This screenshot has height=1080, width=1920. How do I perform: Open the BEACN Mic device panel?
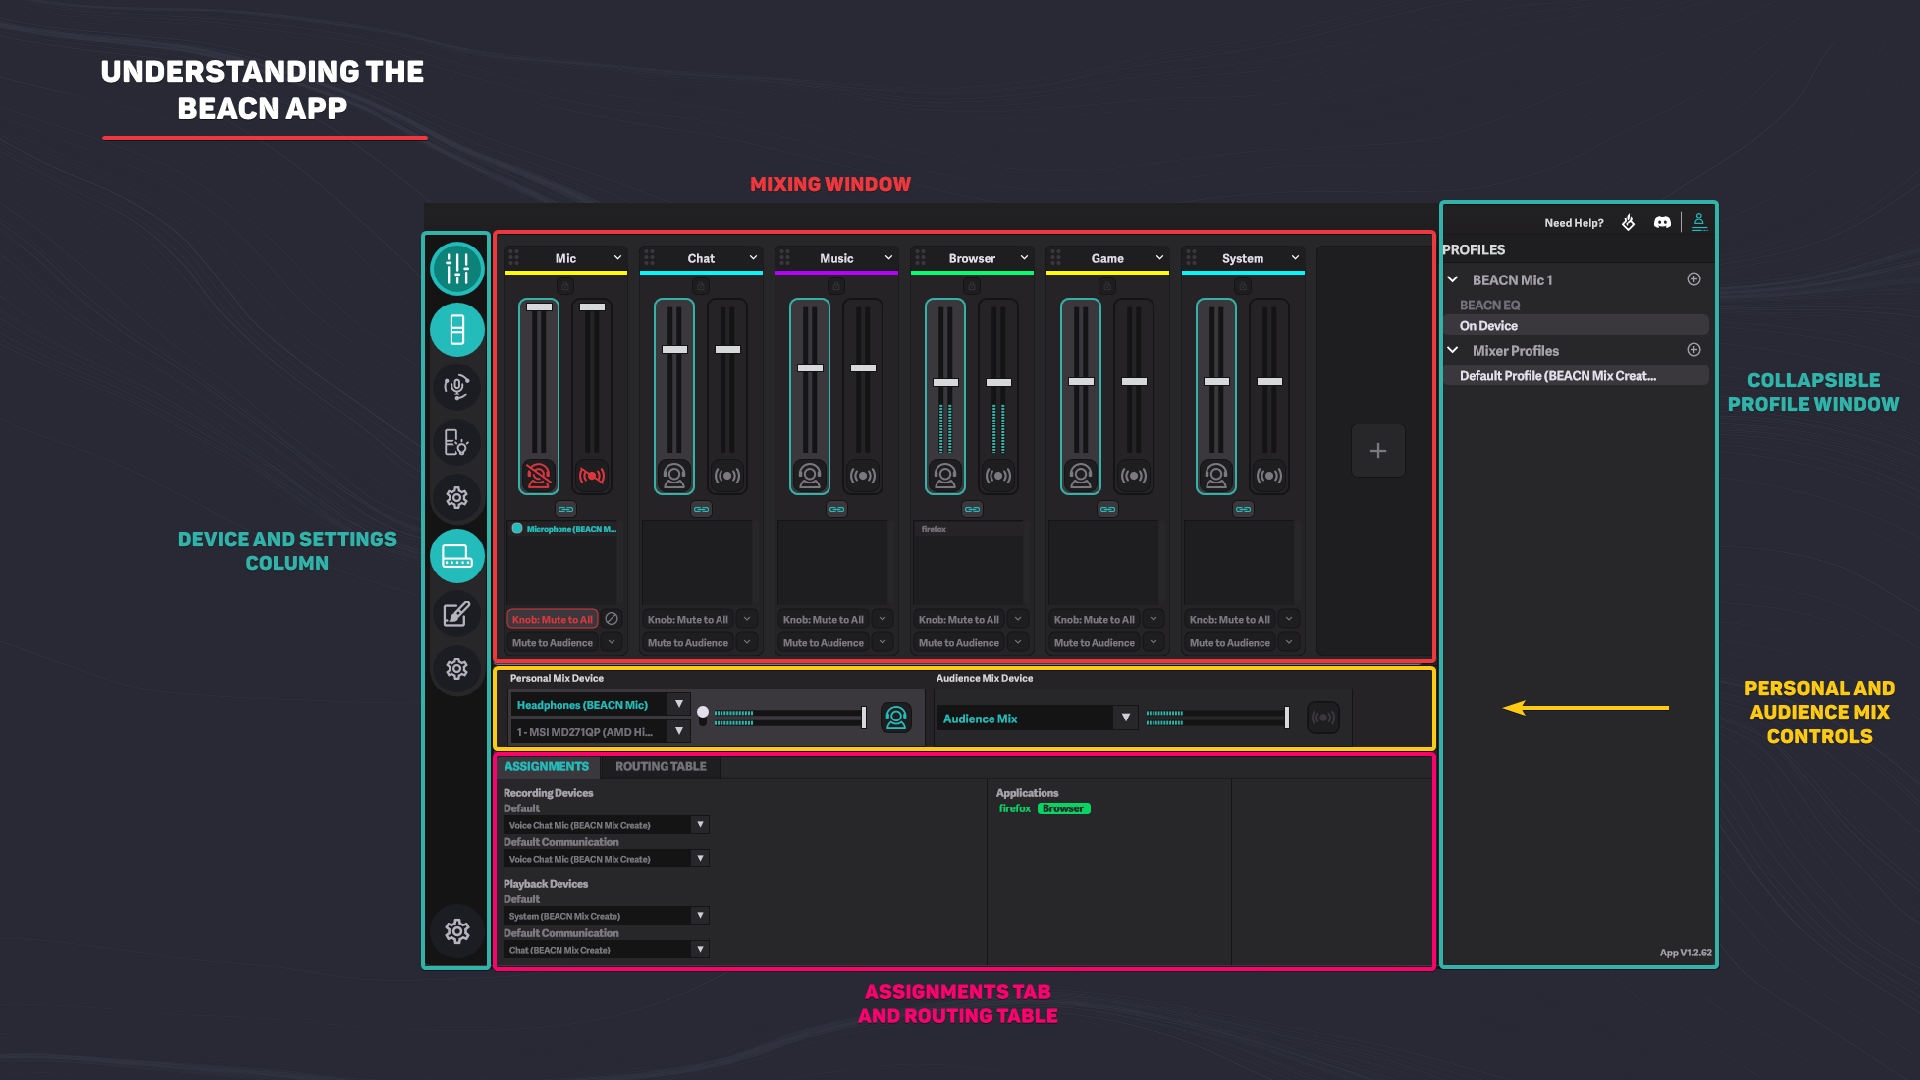(x=457, y=329)
